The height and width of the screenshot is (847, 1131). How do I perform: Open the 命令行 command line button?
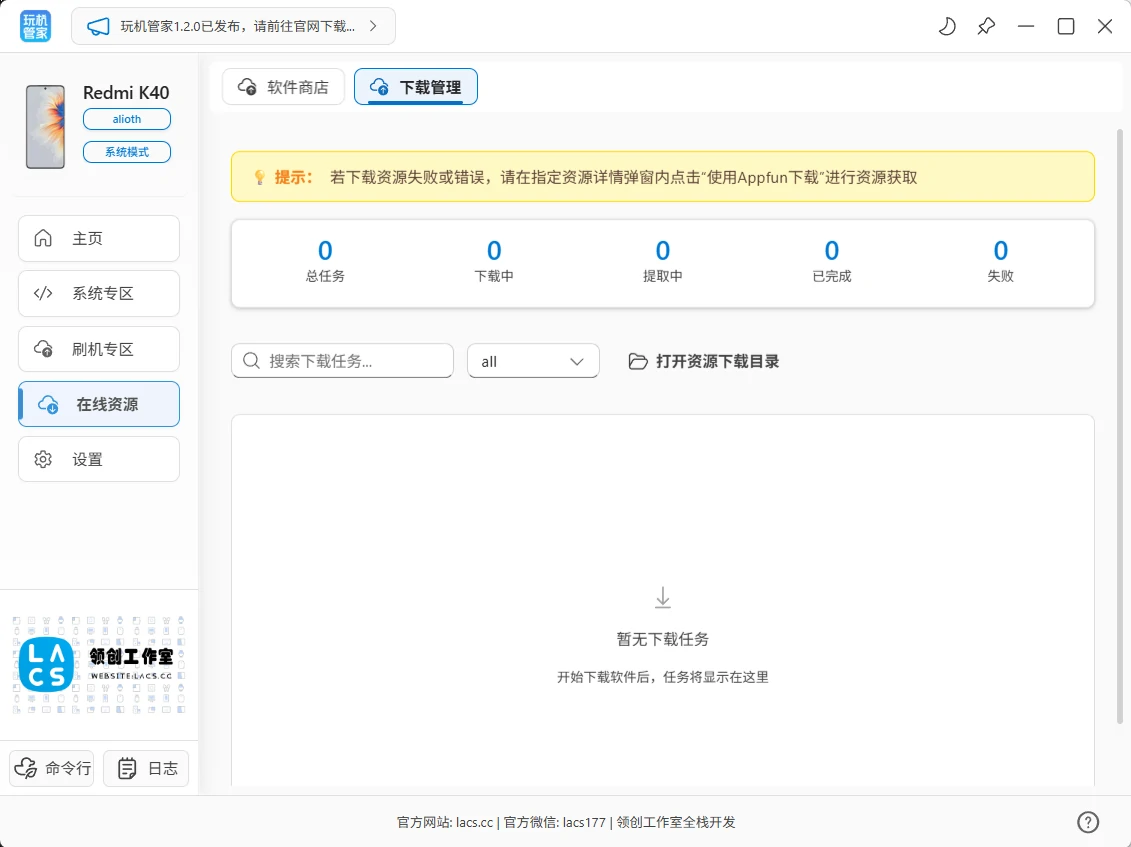pos(52,768)
